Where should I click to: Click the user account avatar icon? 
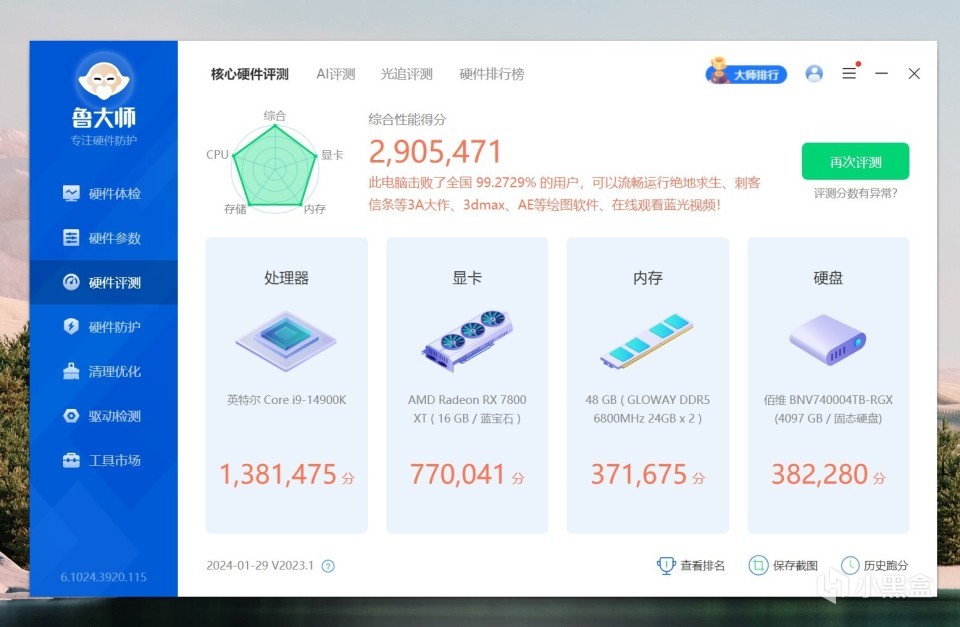click(x=814, y=73)
